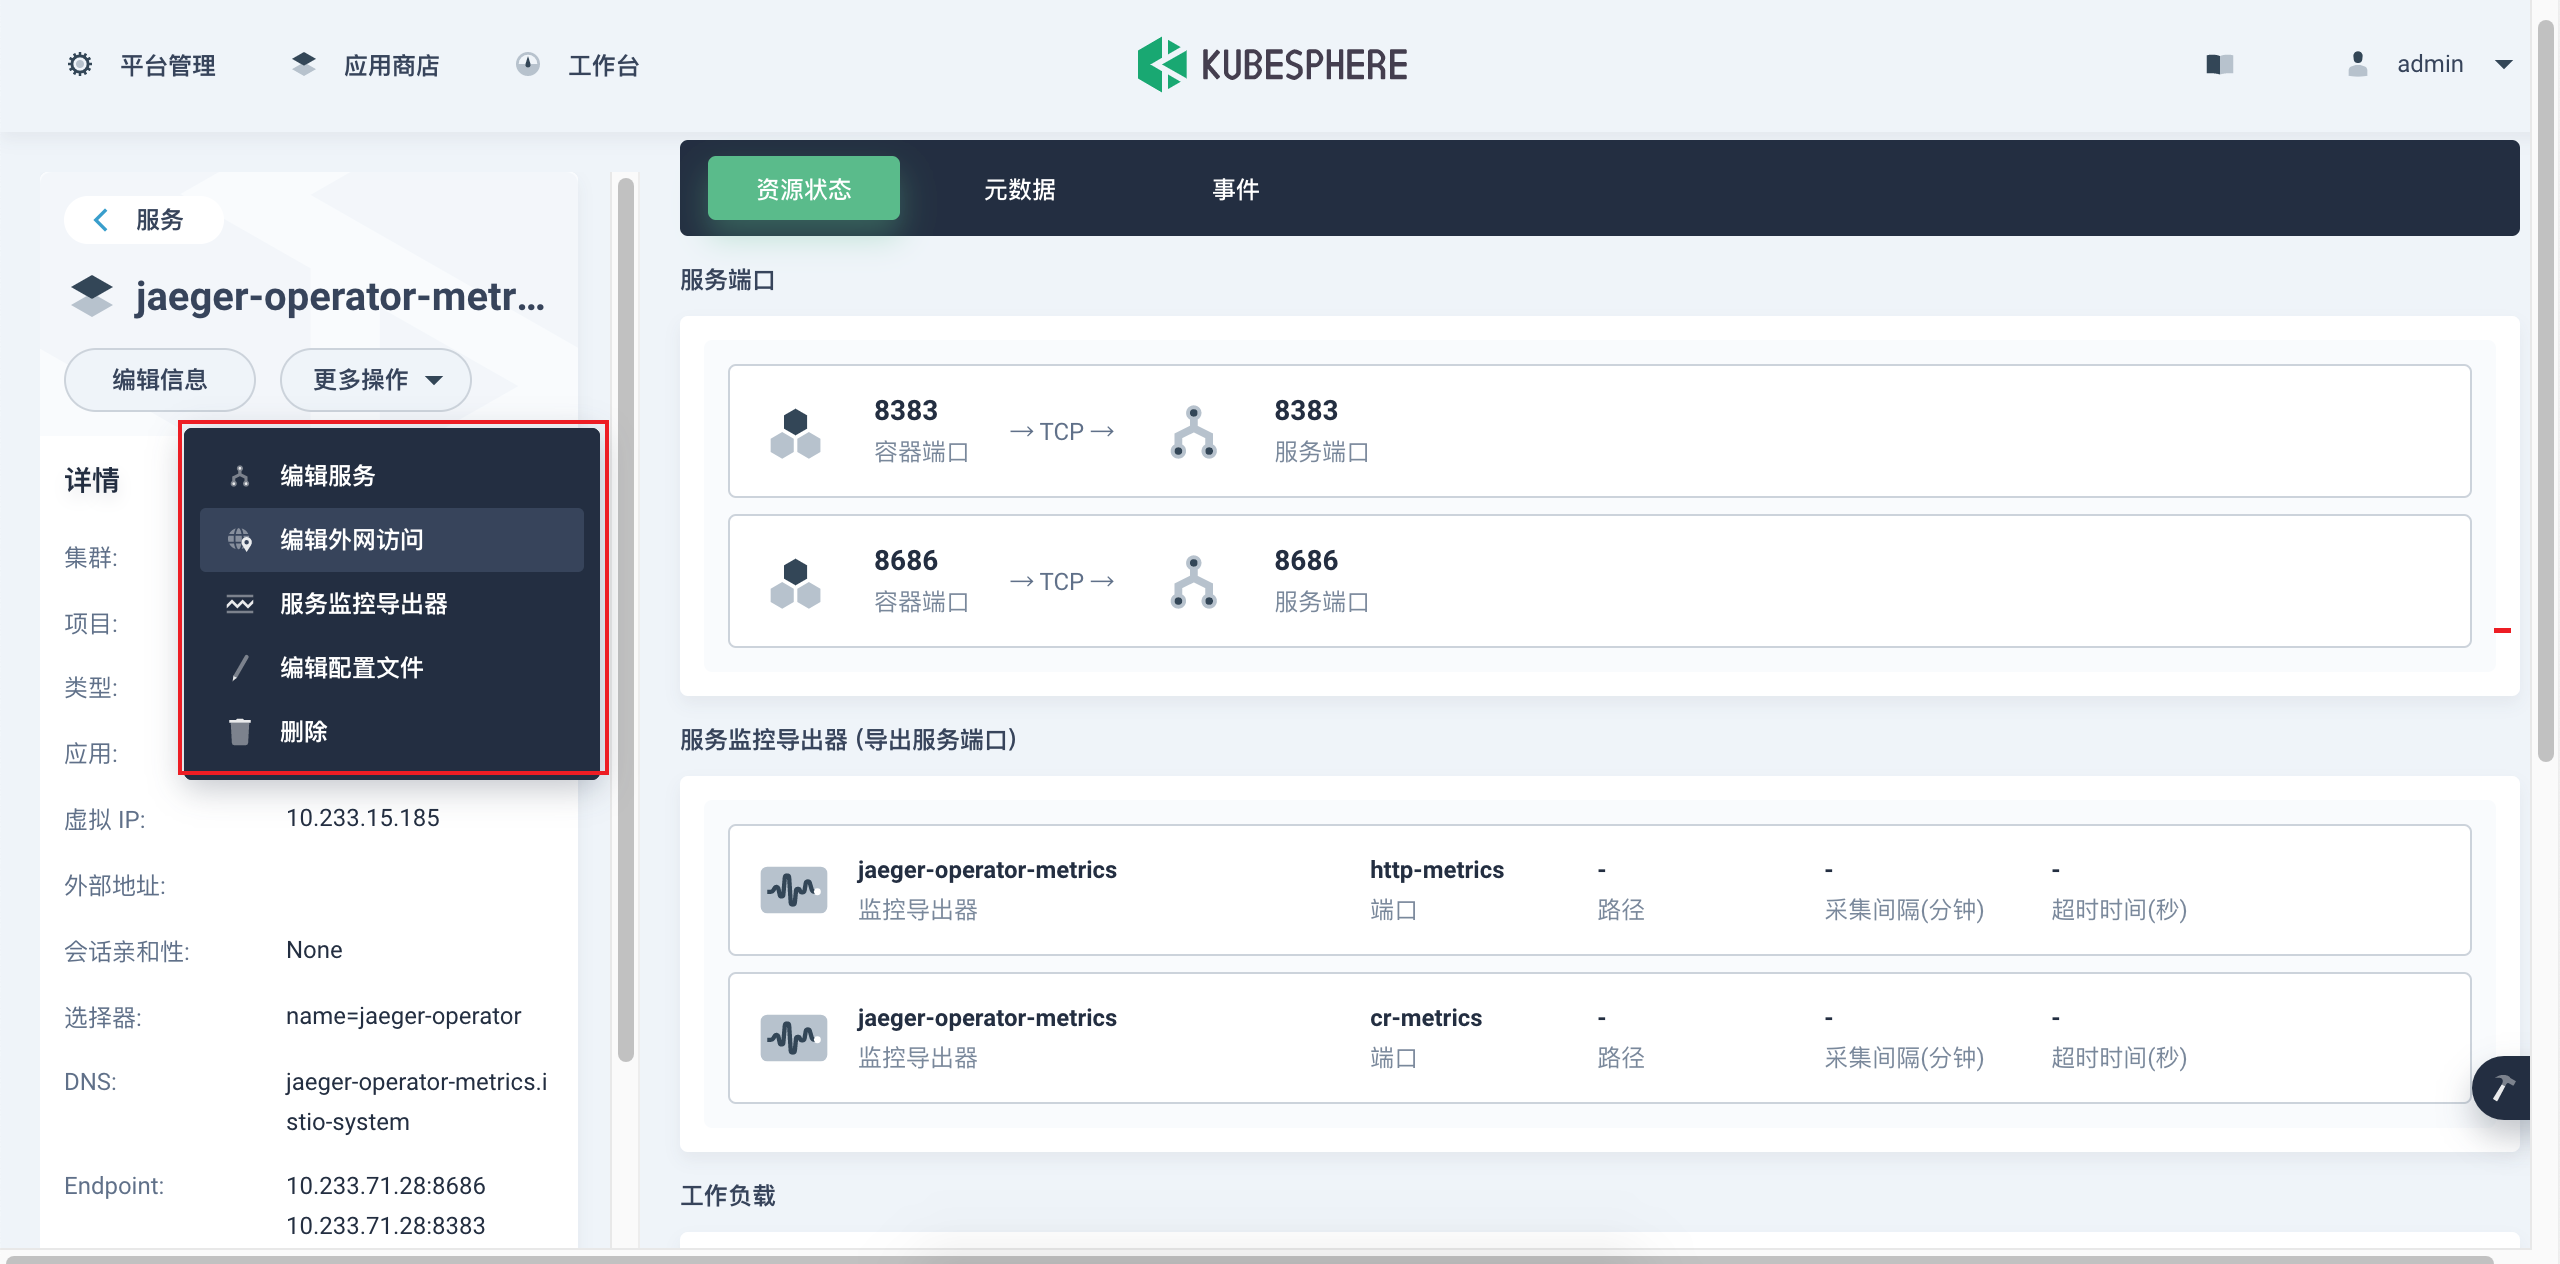Go back using the 服务 back button
The height and width of the screenshot is (1264, 2560).
click(140, 219)
